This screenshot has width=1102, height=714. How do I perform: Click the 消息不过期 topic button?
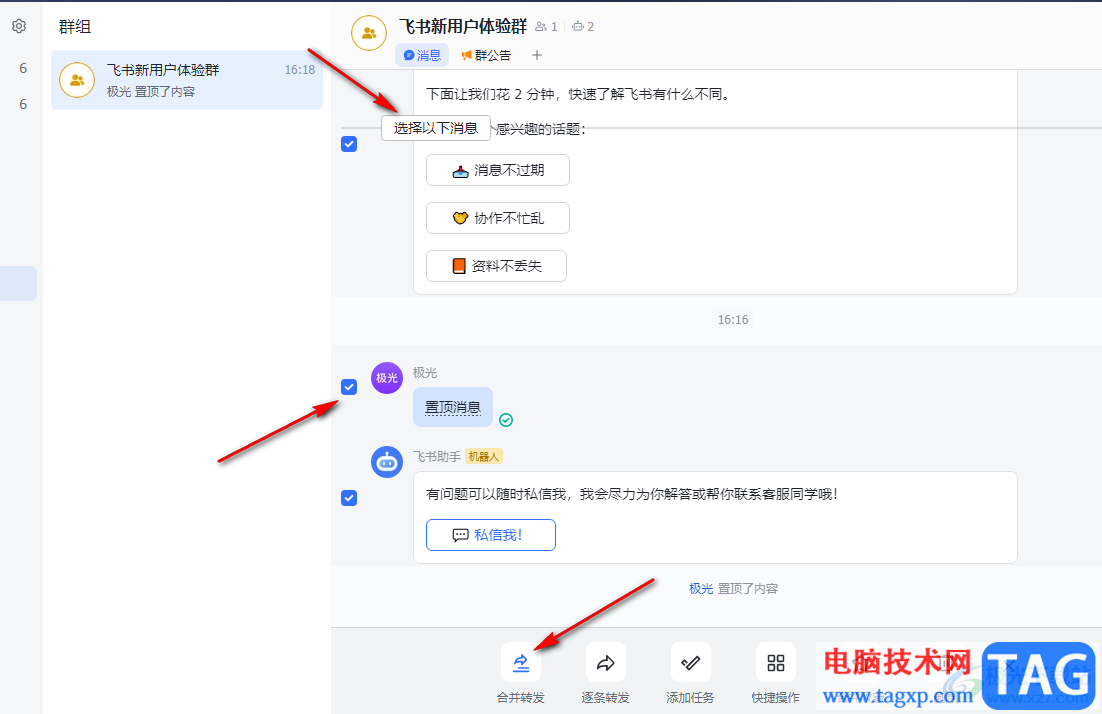coord(498,170)
